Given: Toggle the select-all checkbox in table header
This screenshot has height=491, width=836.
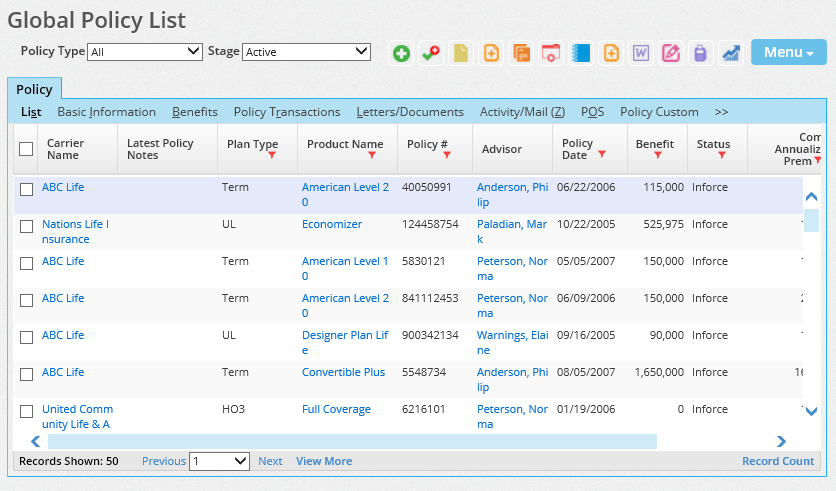Looking at the screenshot, I should 27,149.
